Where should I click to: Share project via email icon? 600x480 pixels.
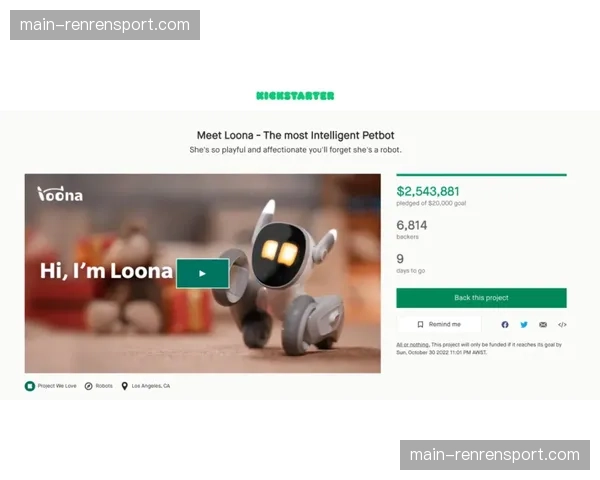[x=543, y=325]
